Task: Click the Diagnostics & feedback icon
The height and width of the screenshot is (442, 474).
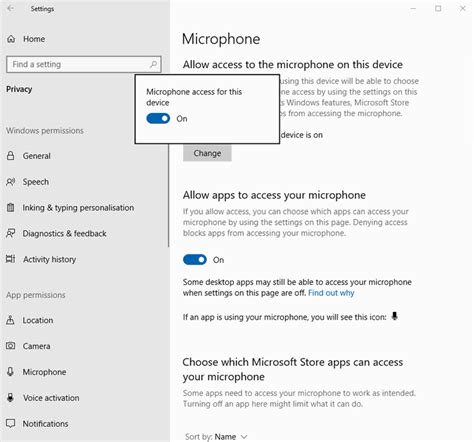Action: (x=11, y=233)
